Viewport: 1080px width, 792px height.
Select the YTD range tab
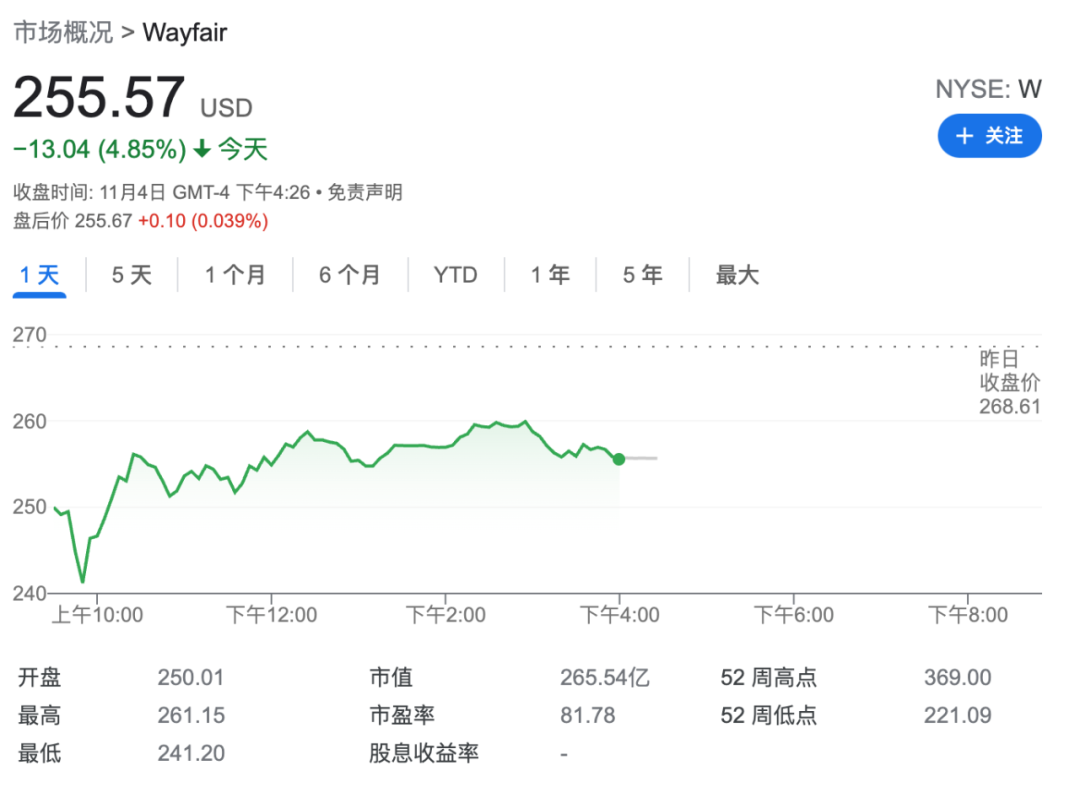click(455, 275)
